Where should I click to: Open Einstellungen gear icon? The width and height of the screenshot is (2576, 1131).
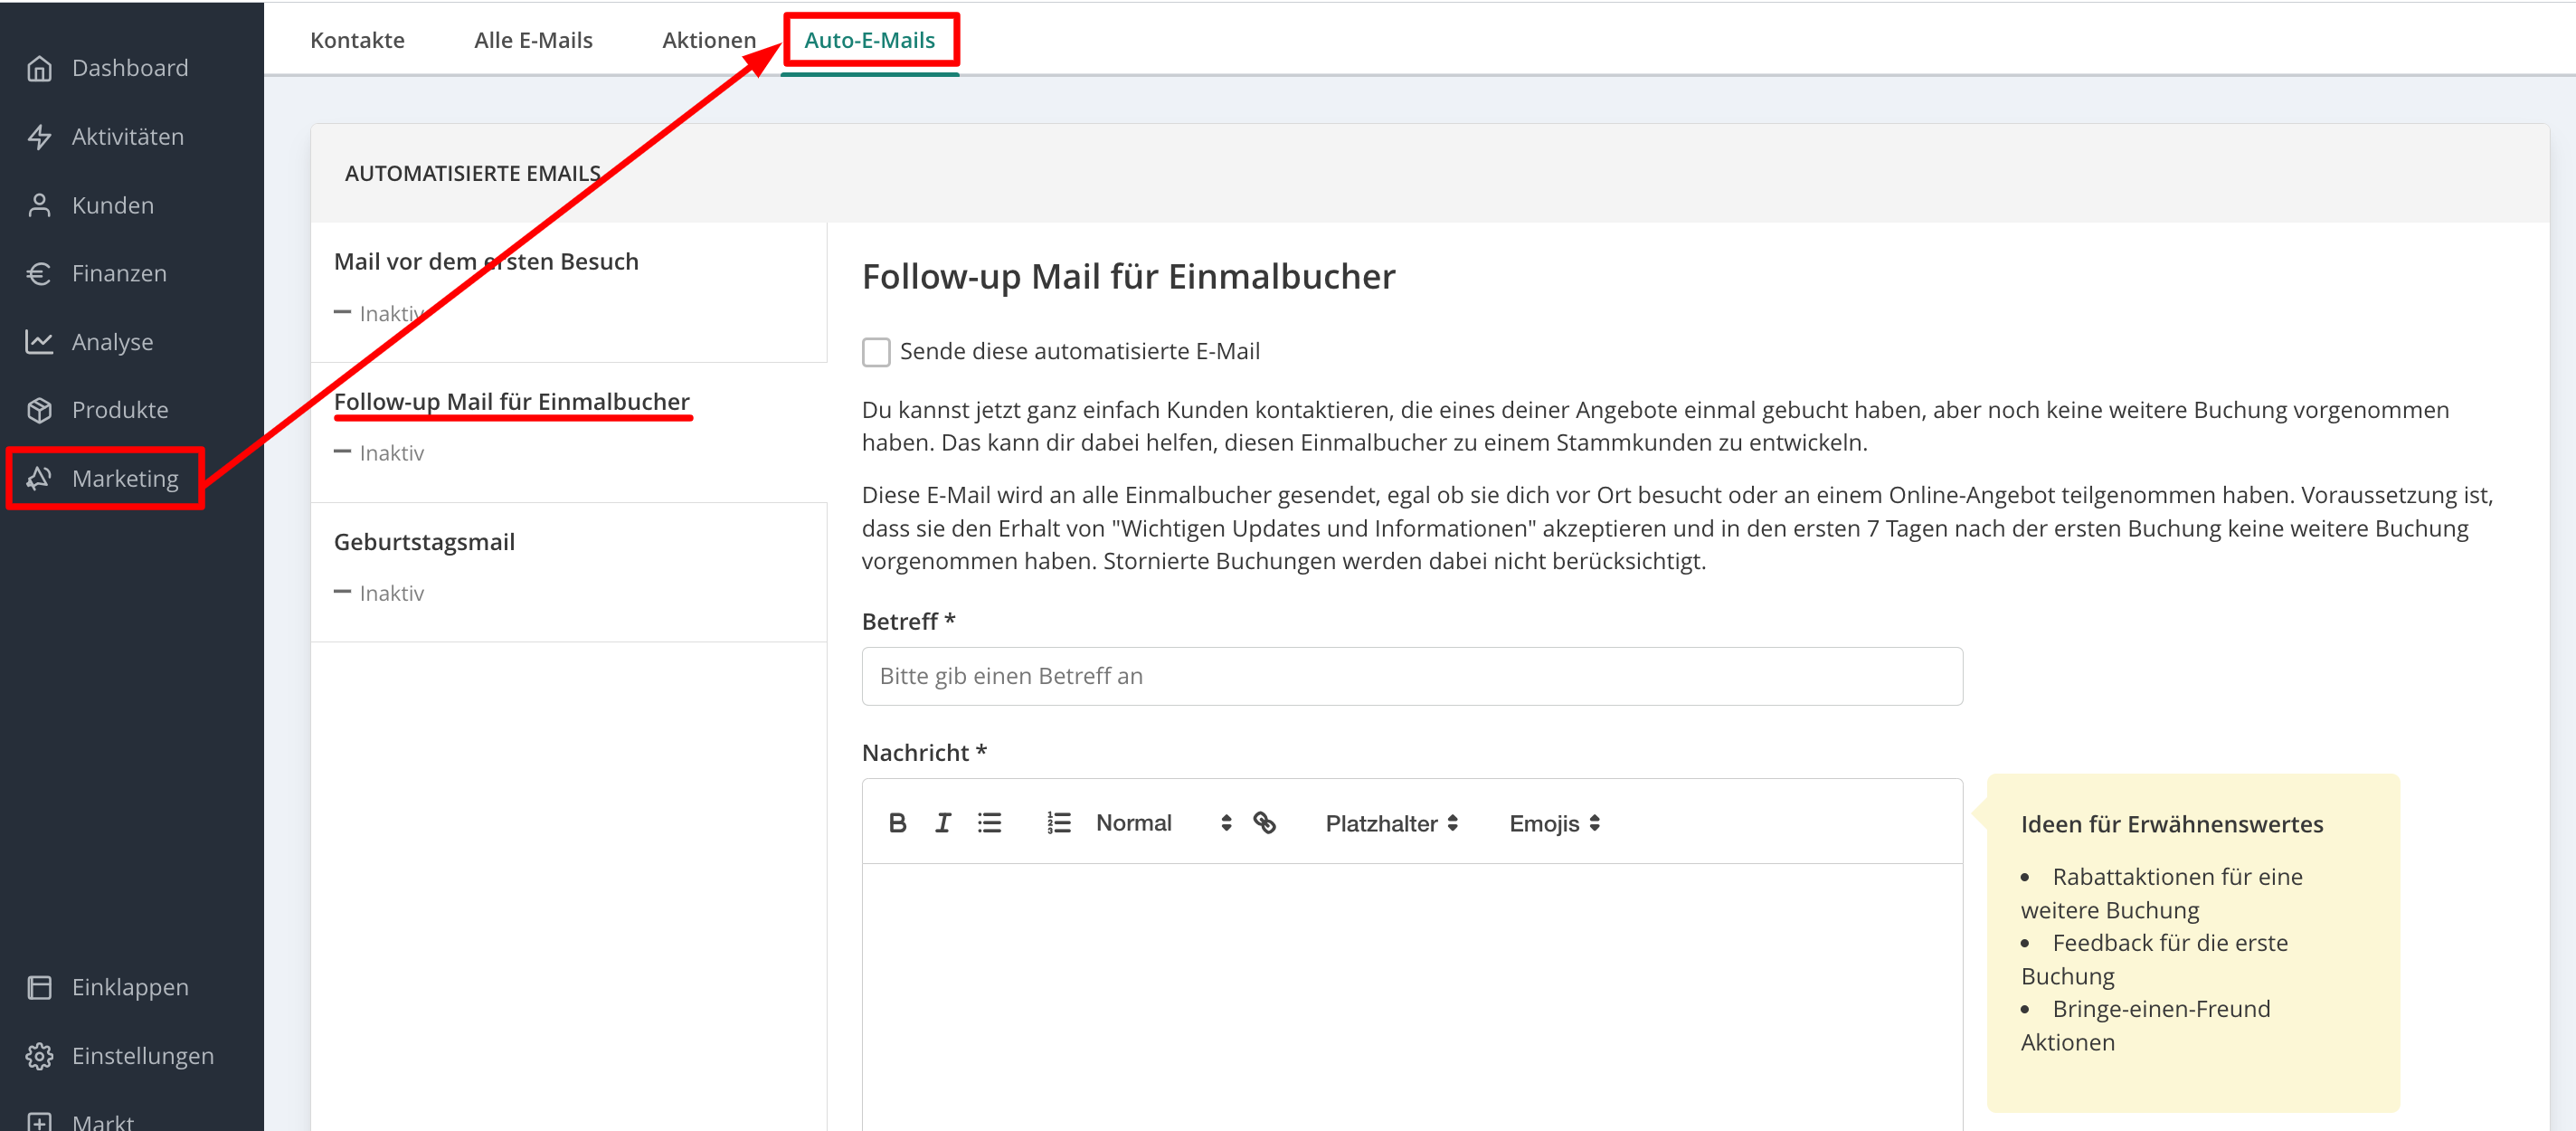(40, 1056)
